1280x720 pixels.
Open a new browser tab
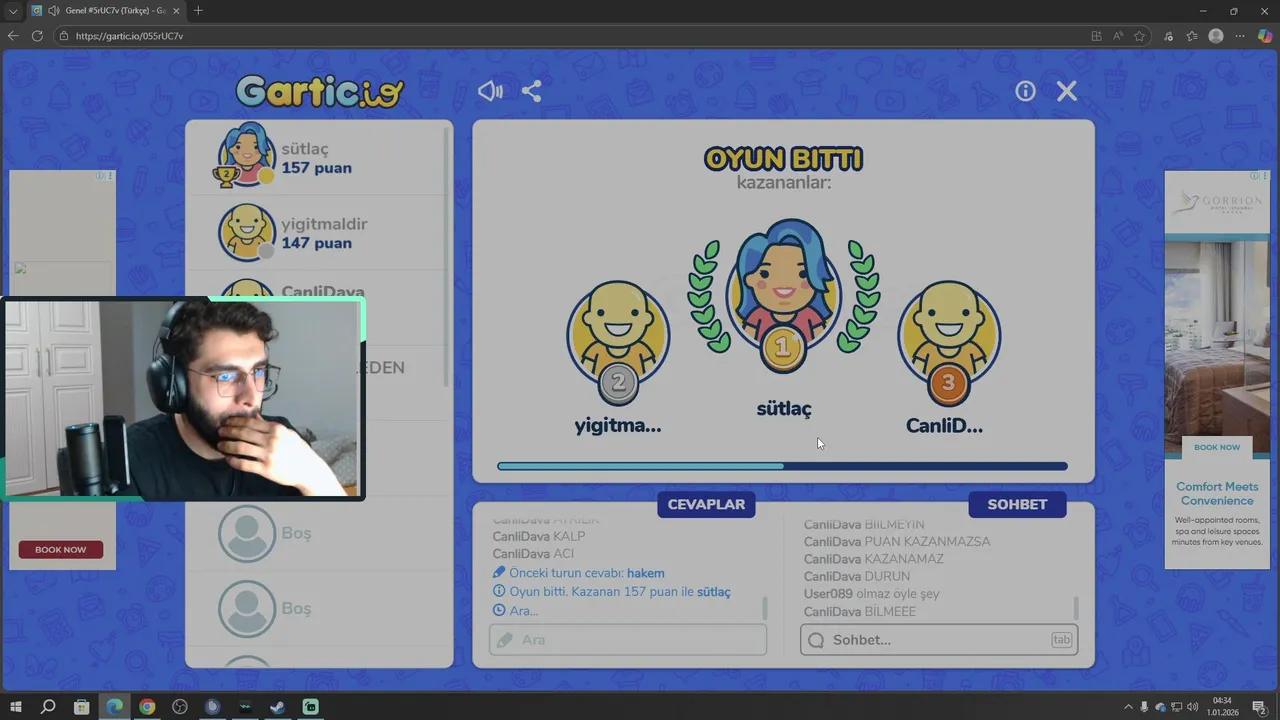click(x=198, y=11)
